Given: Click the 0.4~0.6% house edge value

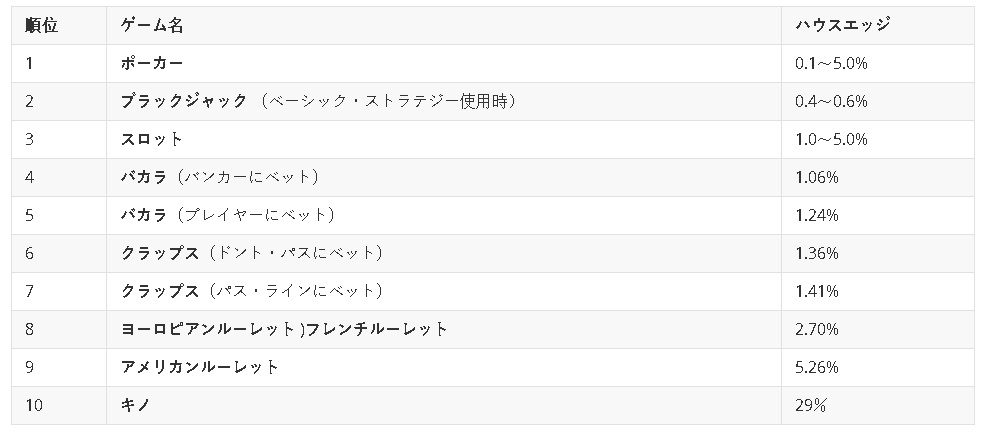Looking at the screenshot, I should [830, 101].
